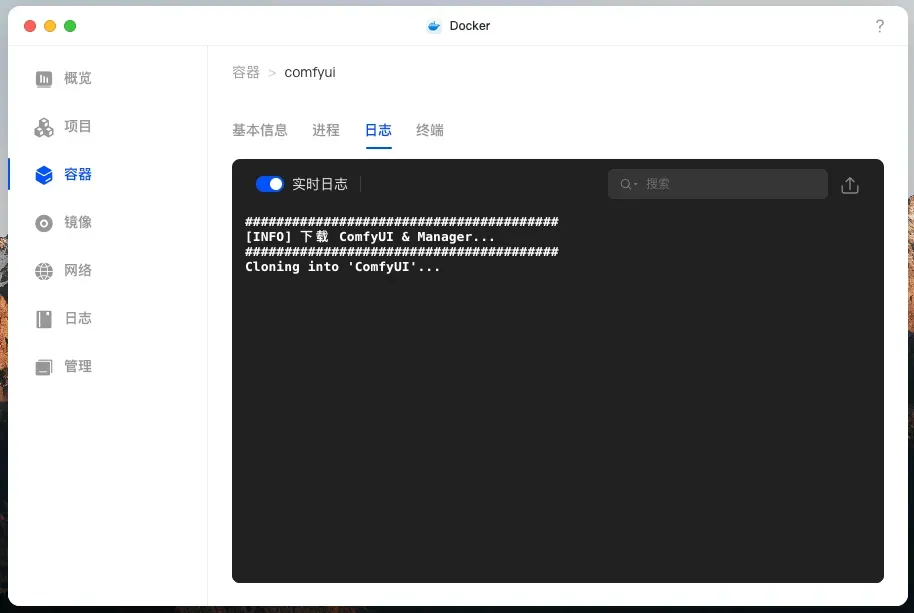Switch to the 基本信息 tab
The image size is (914, 613).
point(260,130)
